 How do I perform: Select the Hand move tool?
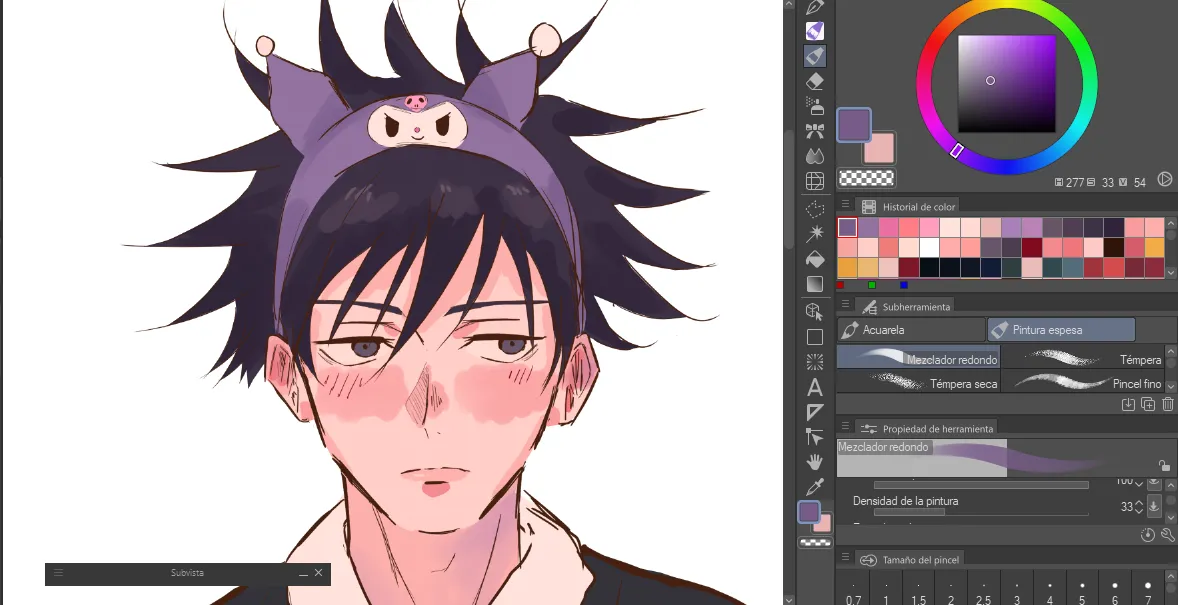click(814, 462)
